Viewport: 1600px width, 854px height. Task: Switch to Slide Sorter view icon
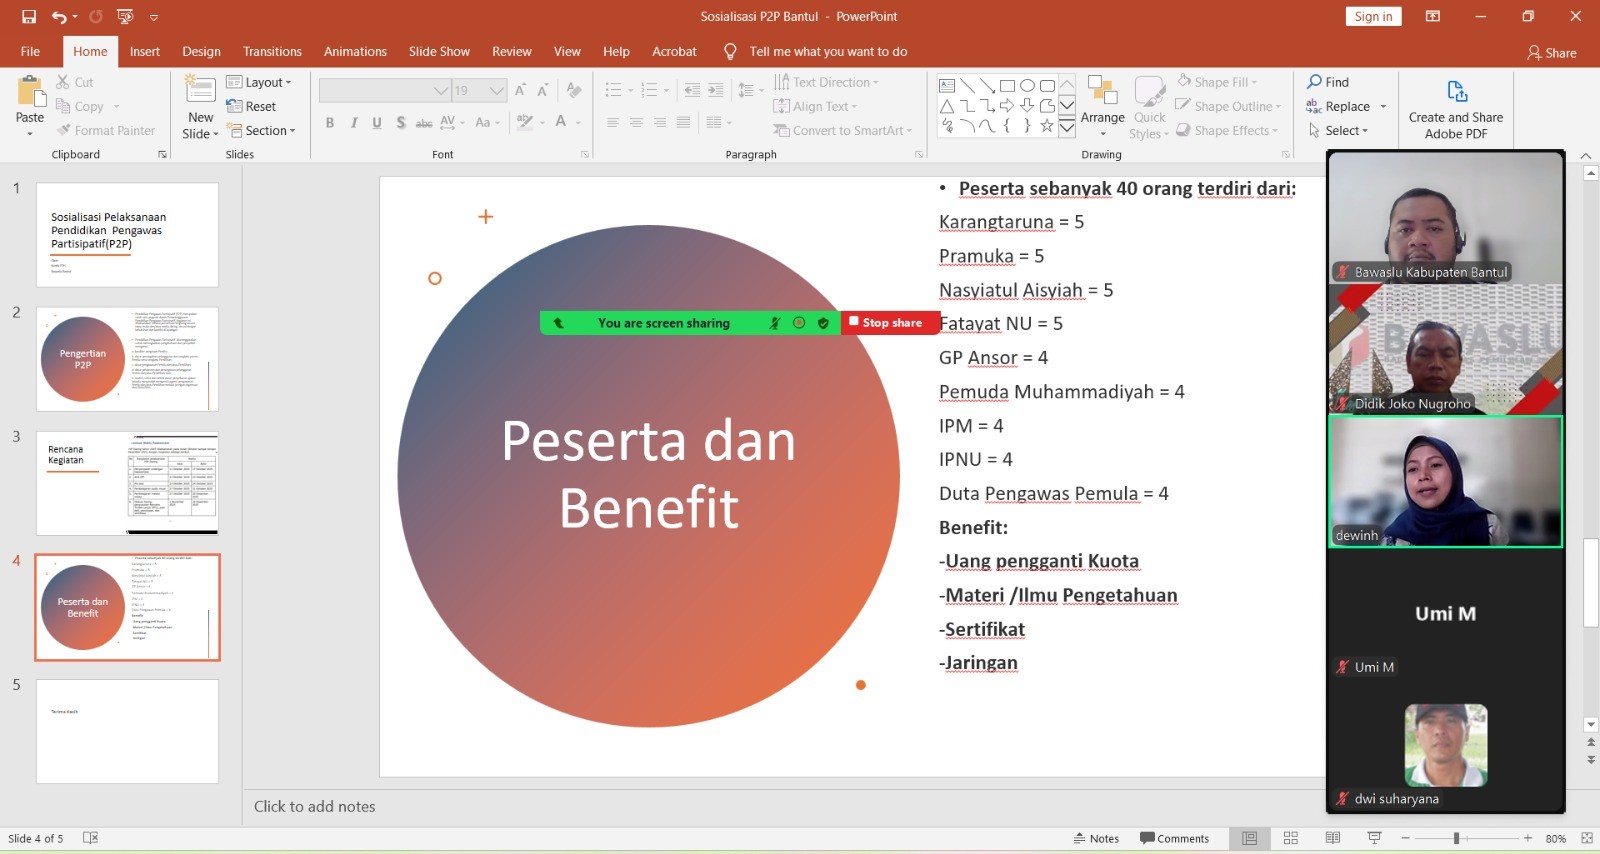pos(1291,838)
